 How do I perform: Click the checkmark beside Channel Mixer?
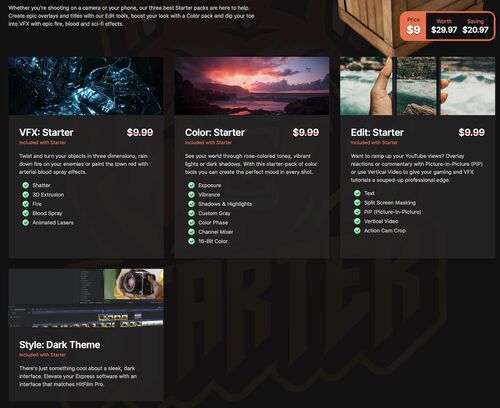coord(191,232)
